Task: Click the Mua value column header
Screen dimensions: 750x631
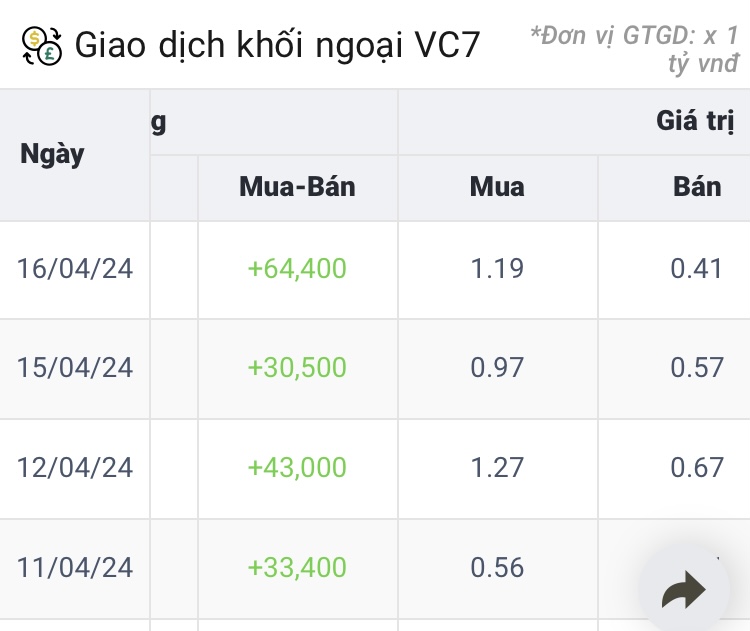Action: point(497,187)
